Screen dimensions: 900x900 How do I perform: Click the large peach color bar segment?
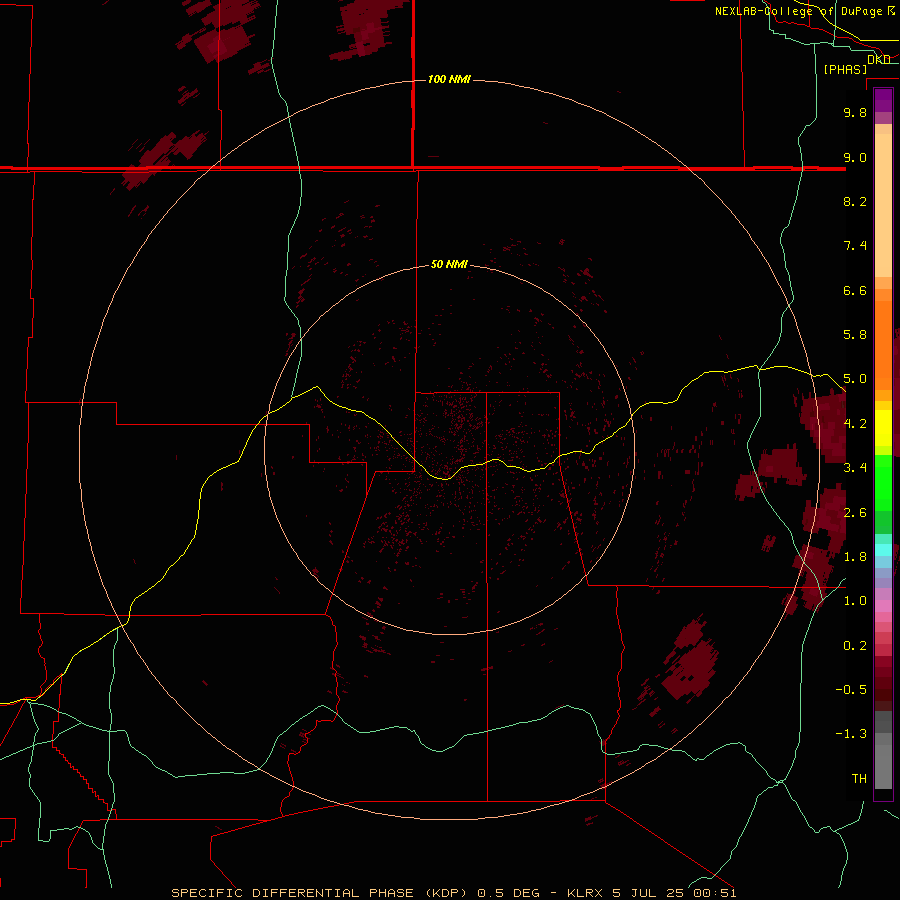click(x=883, y=205)
